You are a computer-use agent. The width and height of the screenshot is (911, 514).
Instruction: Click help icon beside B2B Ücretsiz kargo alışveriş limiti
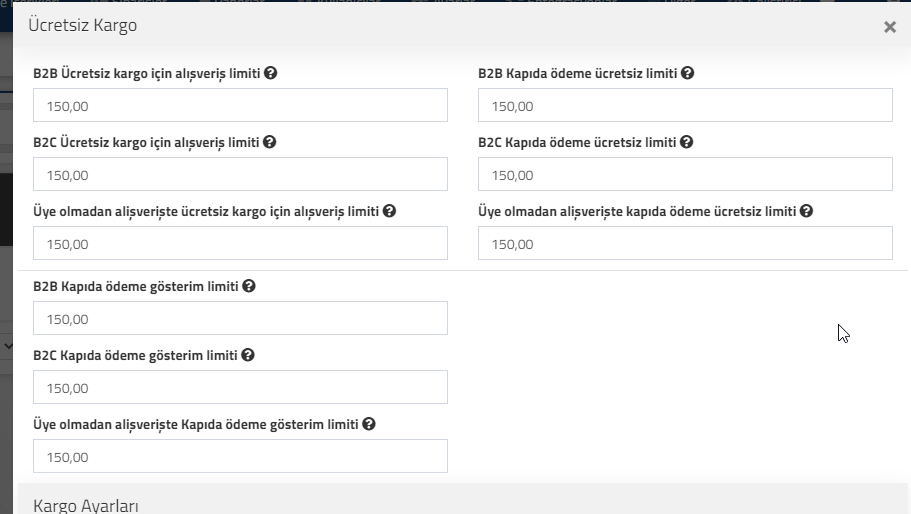[270, 73]
